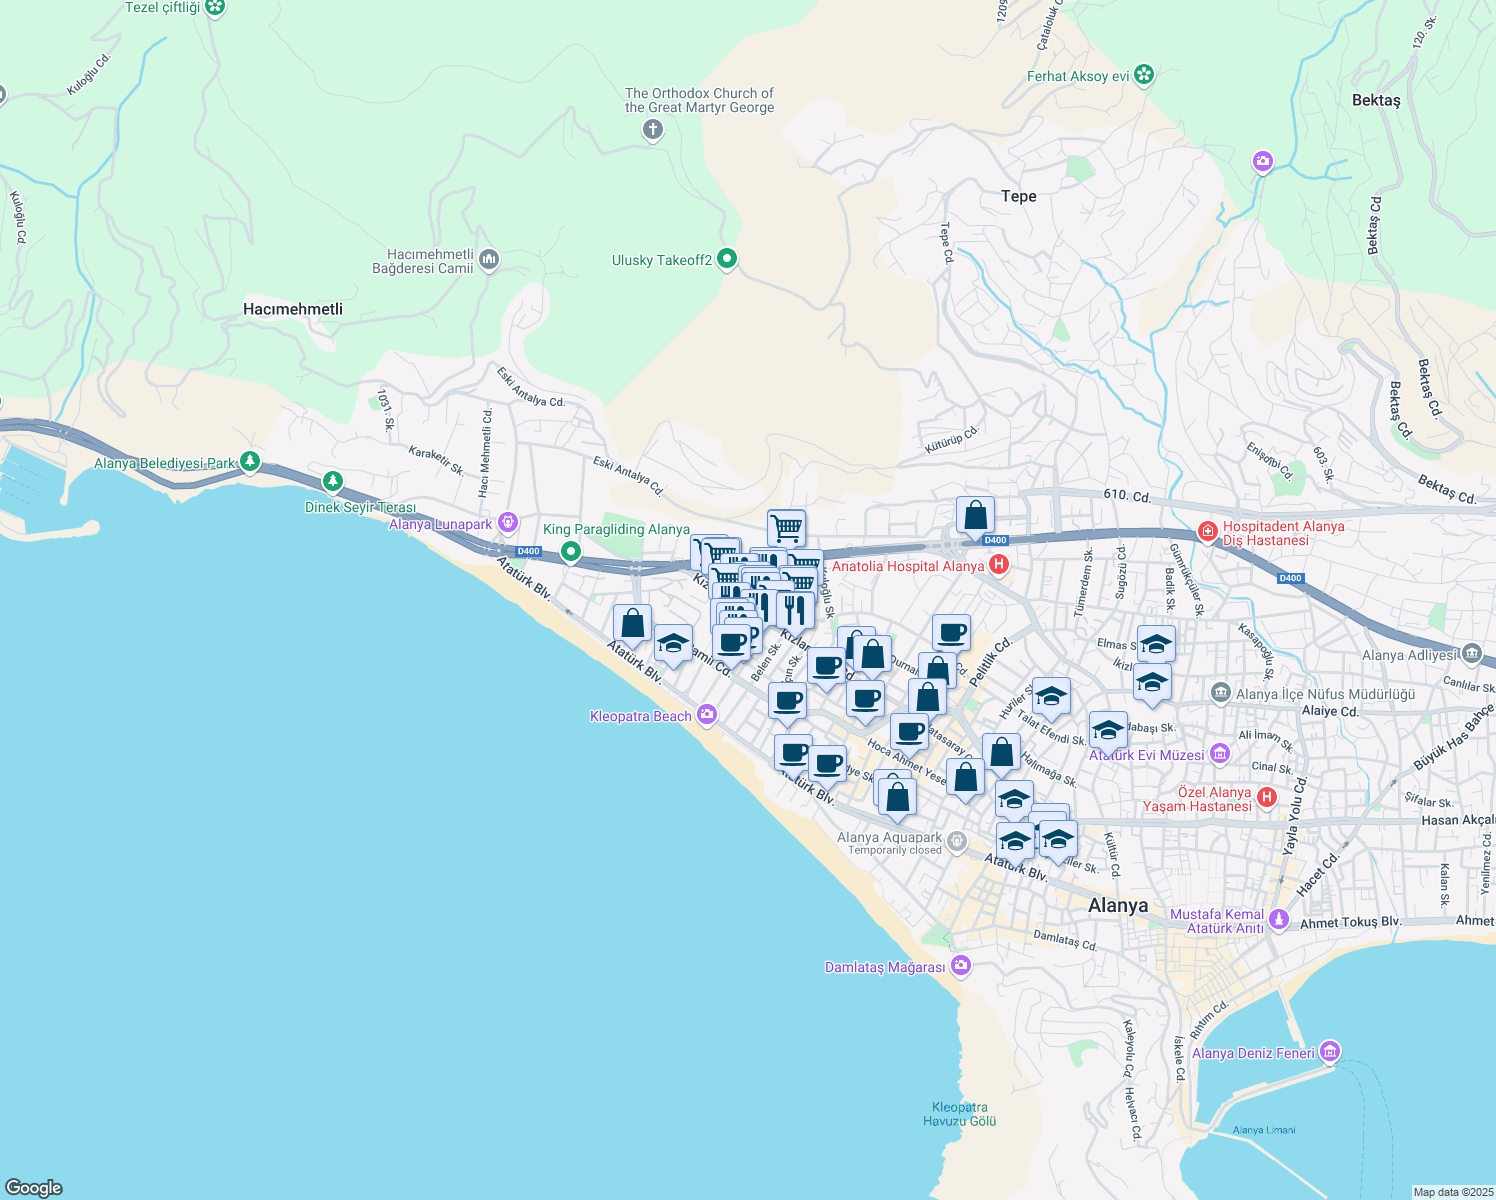Select the westernmost graduation cap marker
This screenshot has width=1496, height=1200.
coord(673,644)
